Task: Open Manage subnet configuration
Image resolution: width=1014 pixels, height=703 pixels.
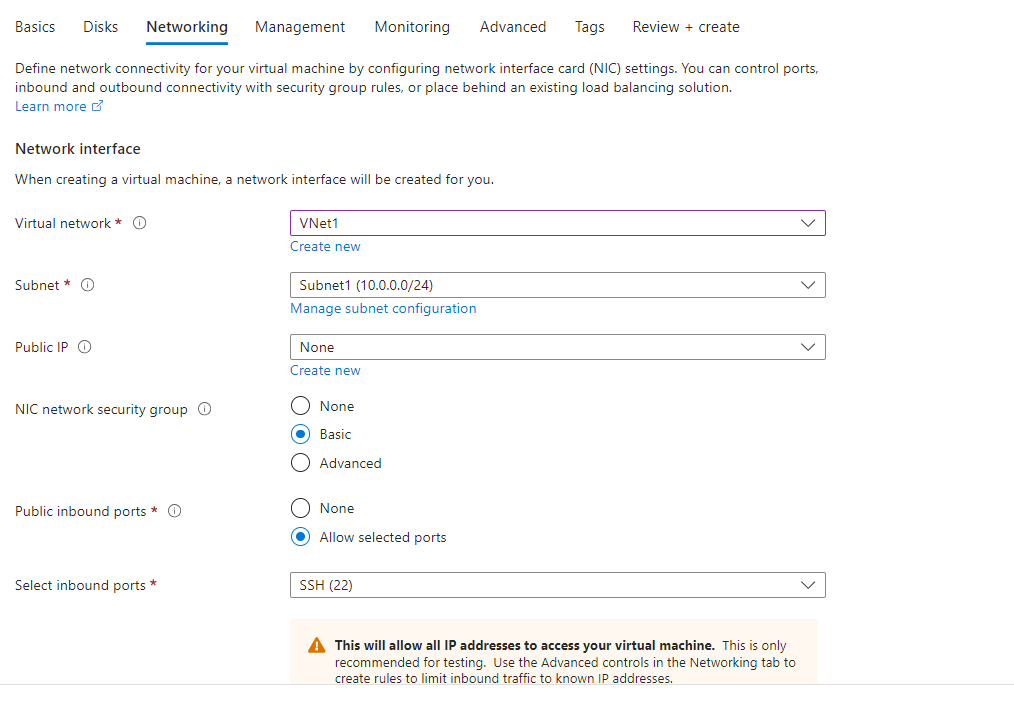Action: pos(383,308)
